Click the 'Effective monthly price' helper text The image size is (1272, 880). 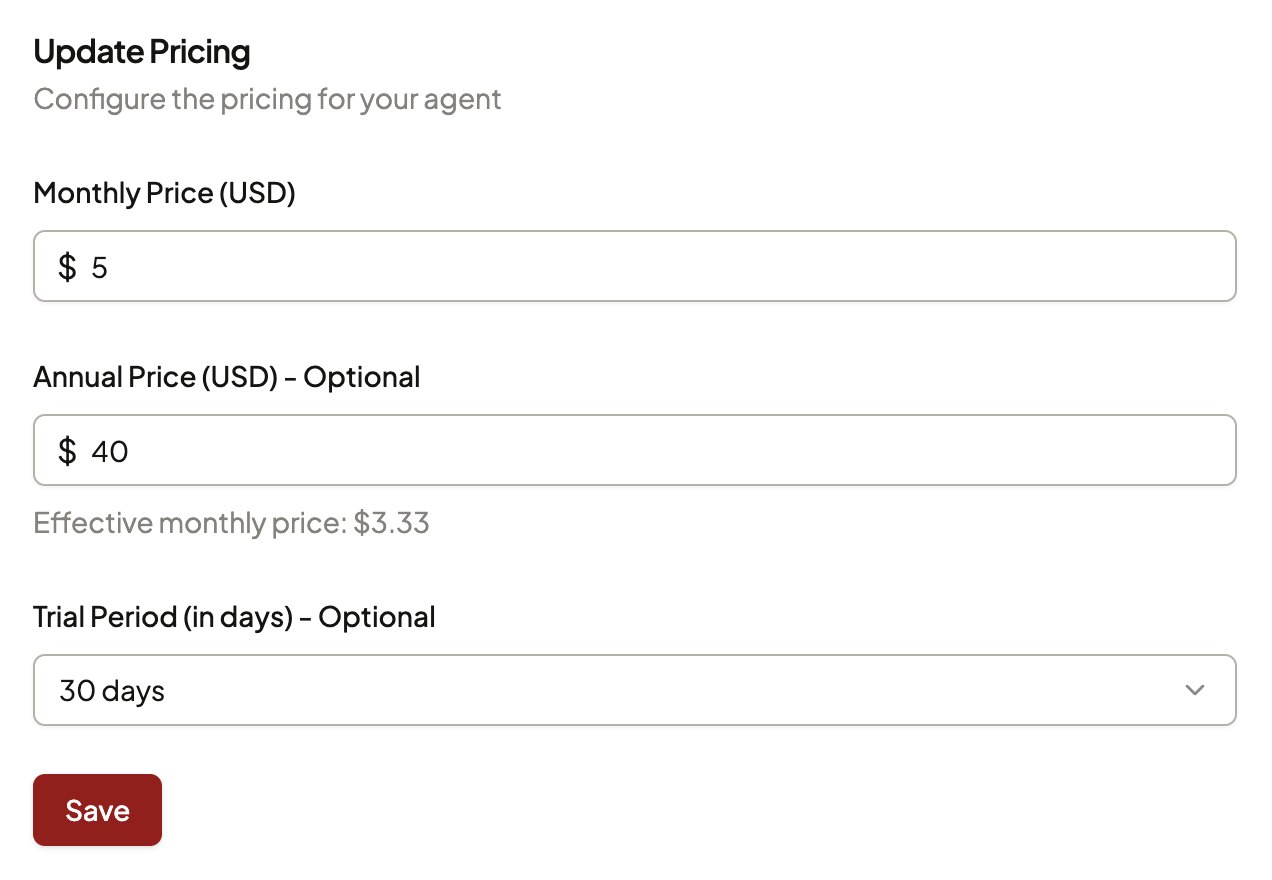point(189,523)
